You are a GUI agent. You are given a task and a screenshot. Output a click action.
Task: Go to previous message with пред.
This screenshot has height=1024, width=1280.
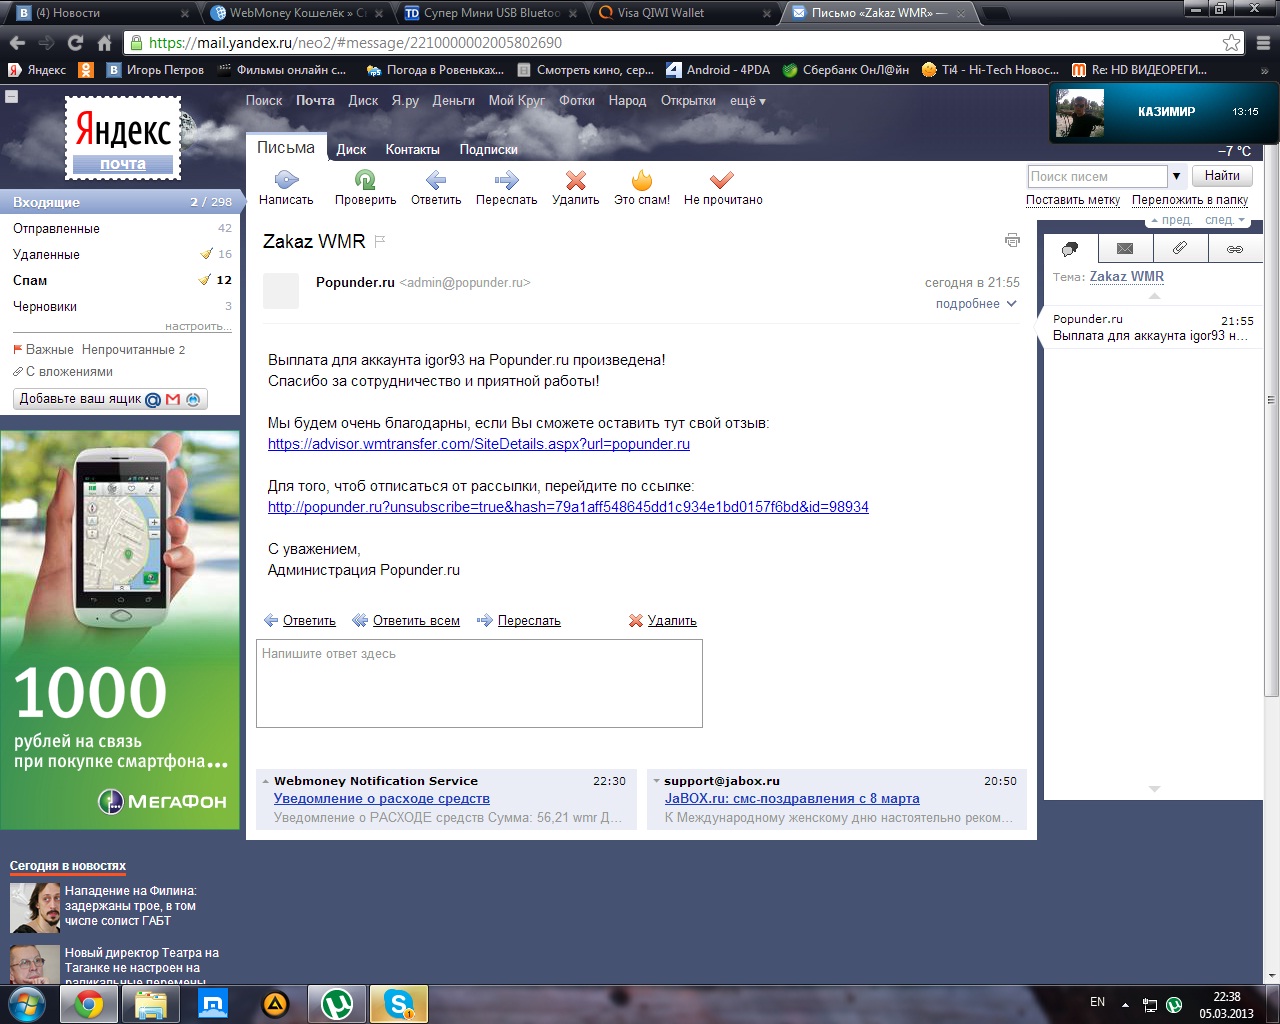click(x=1171, y=220)
